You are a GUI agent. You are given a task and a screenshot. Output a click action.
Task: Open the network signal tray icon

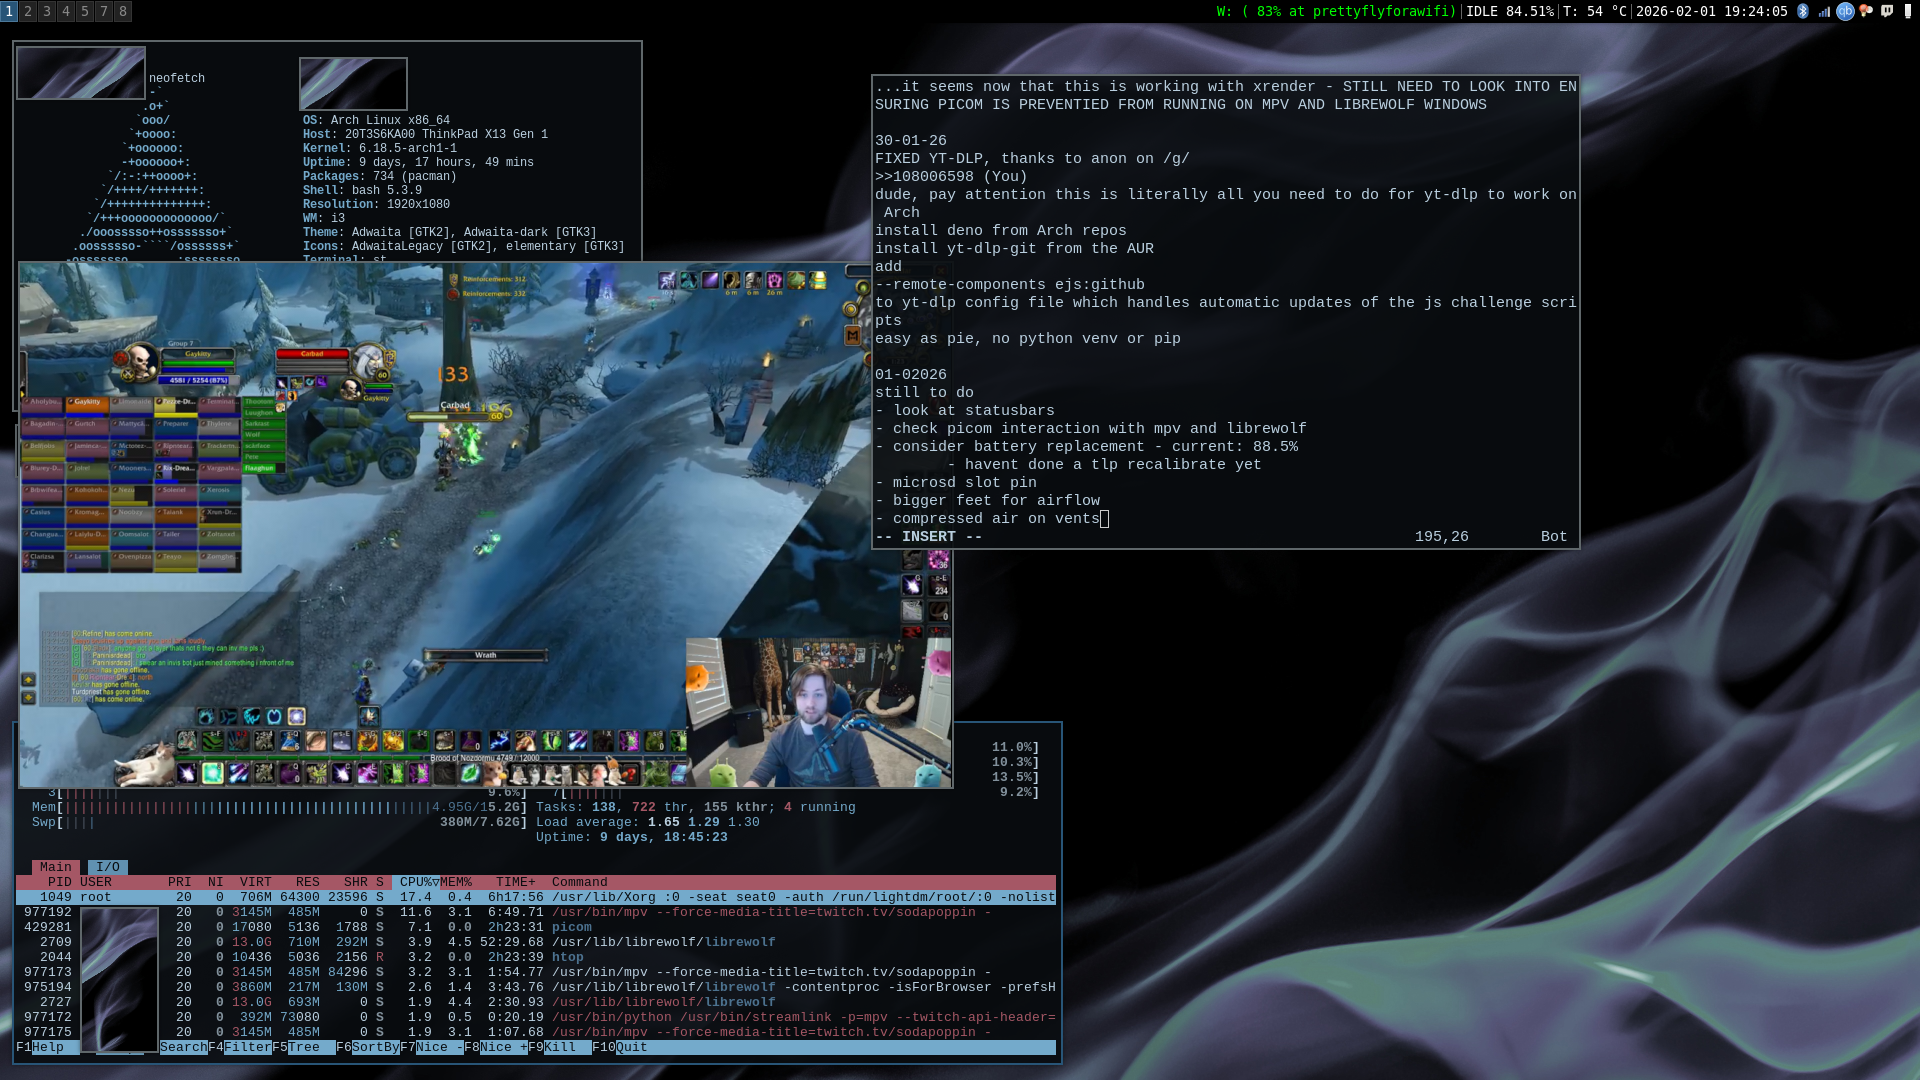click(x=1824, y=11)
